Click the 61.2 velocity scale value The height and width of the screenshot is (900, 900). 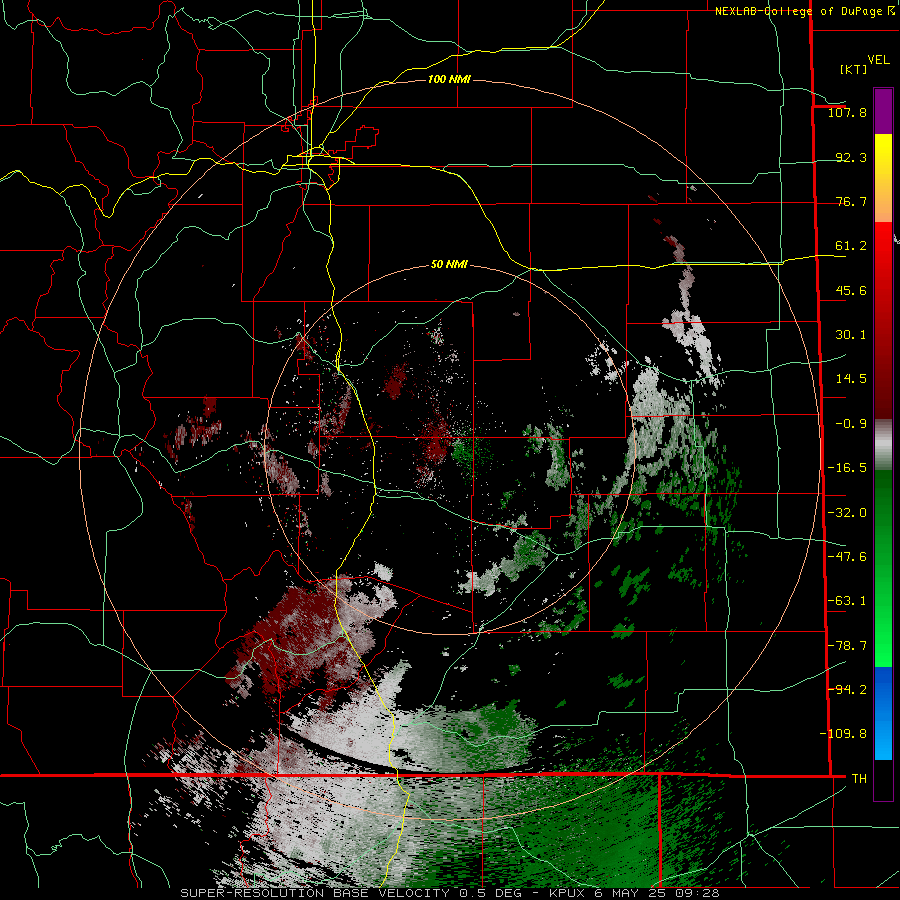point(851,246)
